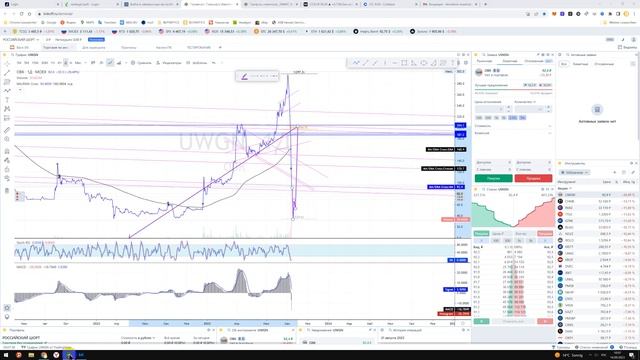Click the purple pencil color icon on chart

244,76
